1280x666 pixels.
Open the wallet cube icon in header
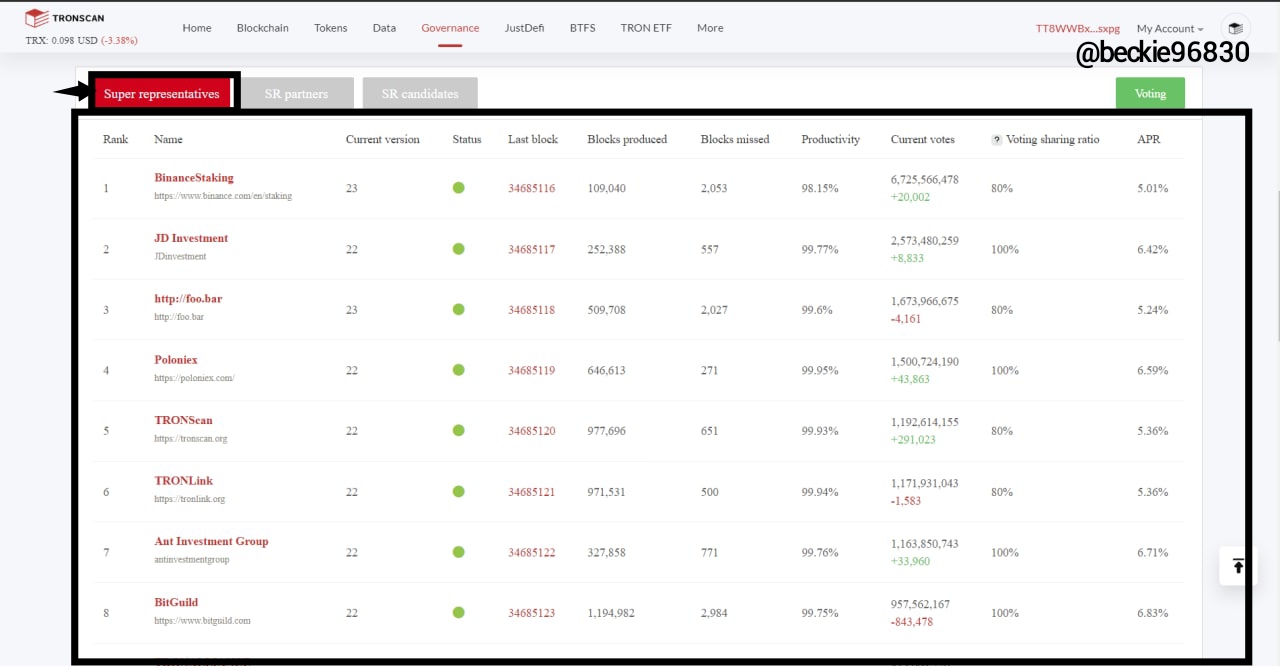tap(1236, 29)
